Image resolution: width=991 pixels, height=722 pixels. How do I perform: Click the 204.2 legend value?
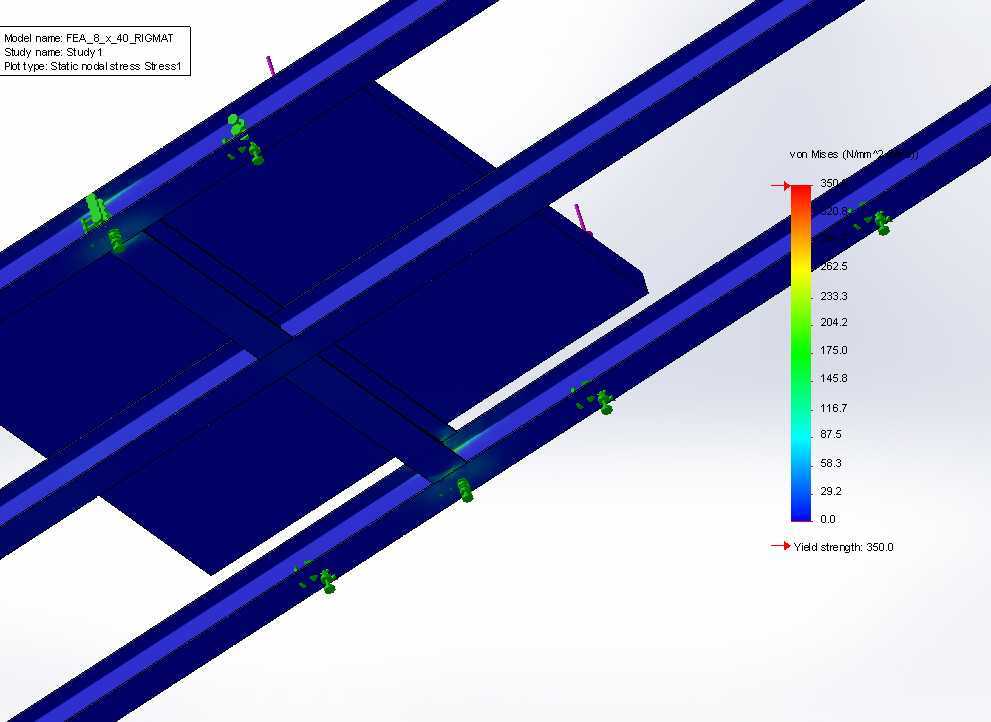(834, 322)
